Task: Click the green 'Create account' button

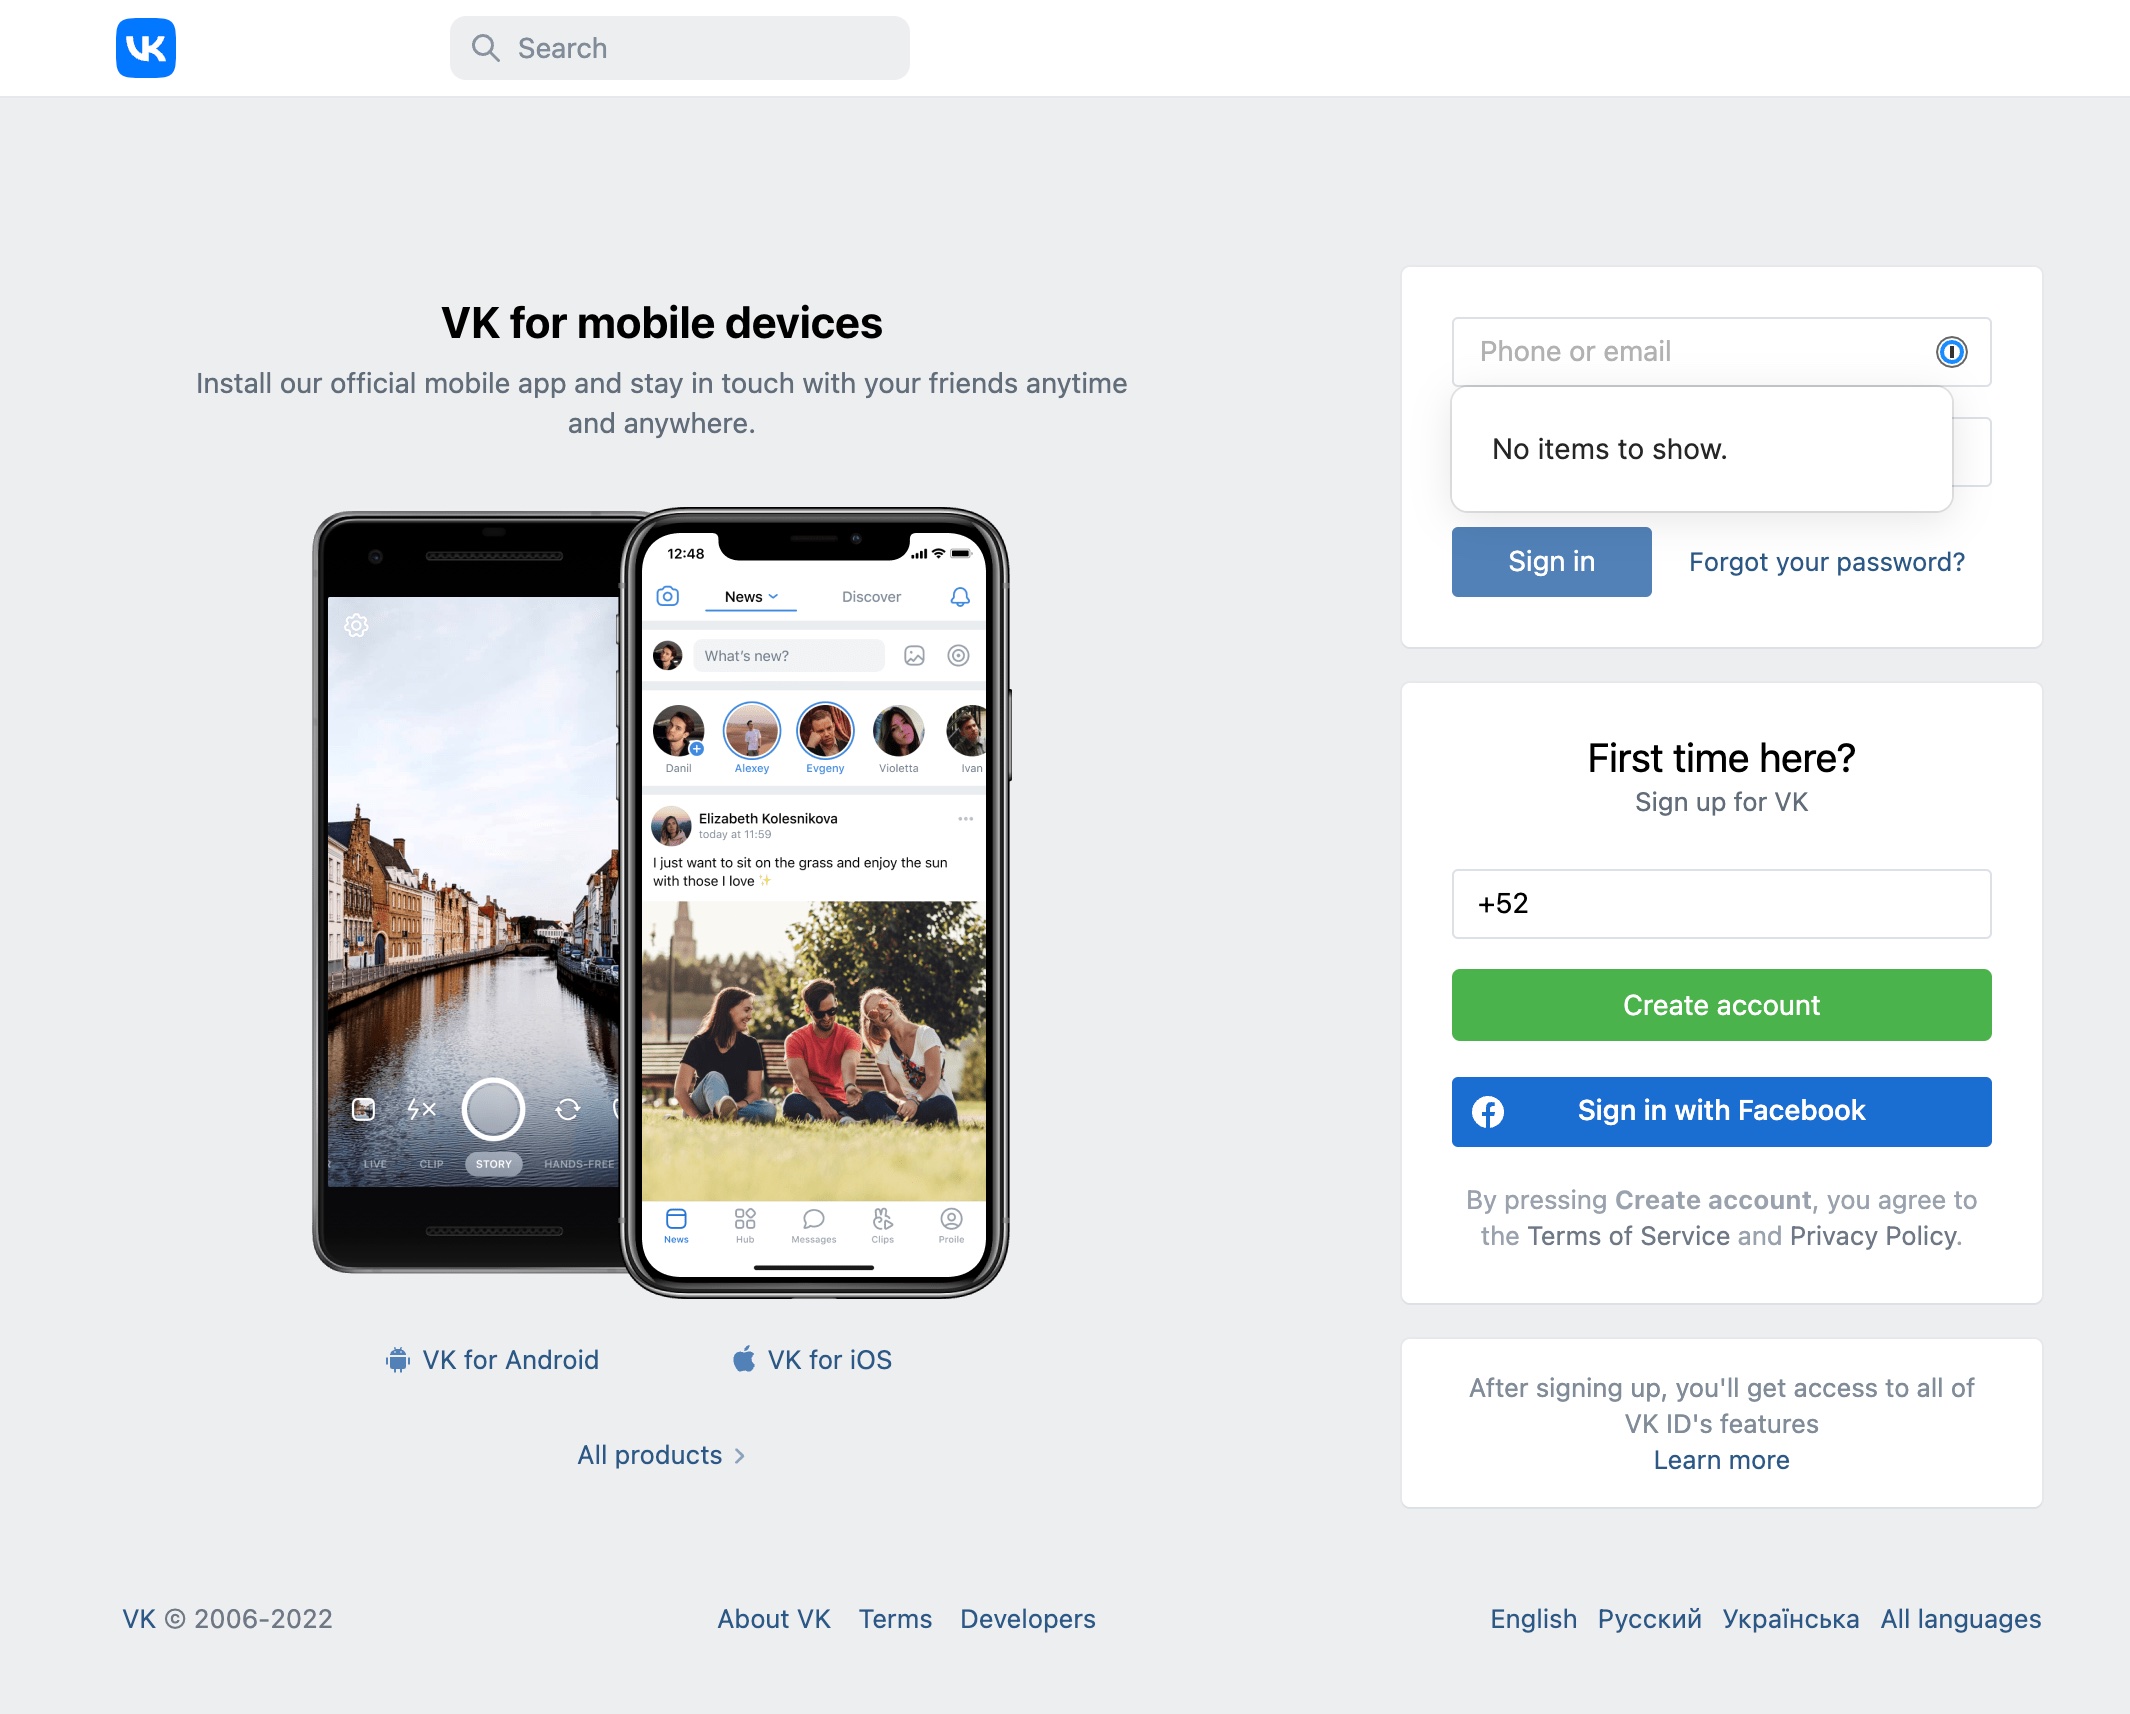Action: tap(1721, 1004)
